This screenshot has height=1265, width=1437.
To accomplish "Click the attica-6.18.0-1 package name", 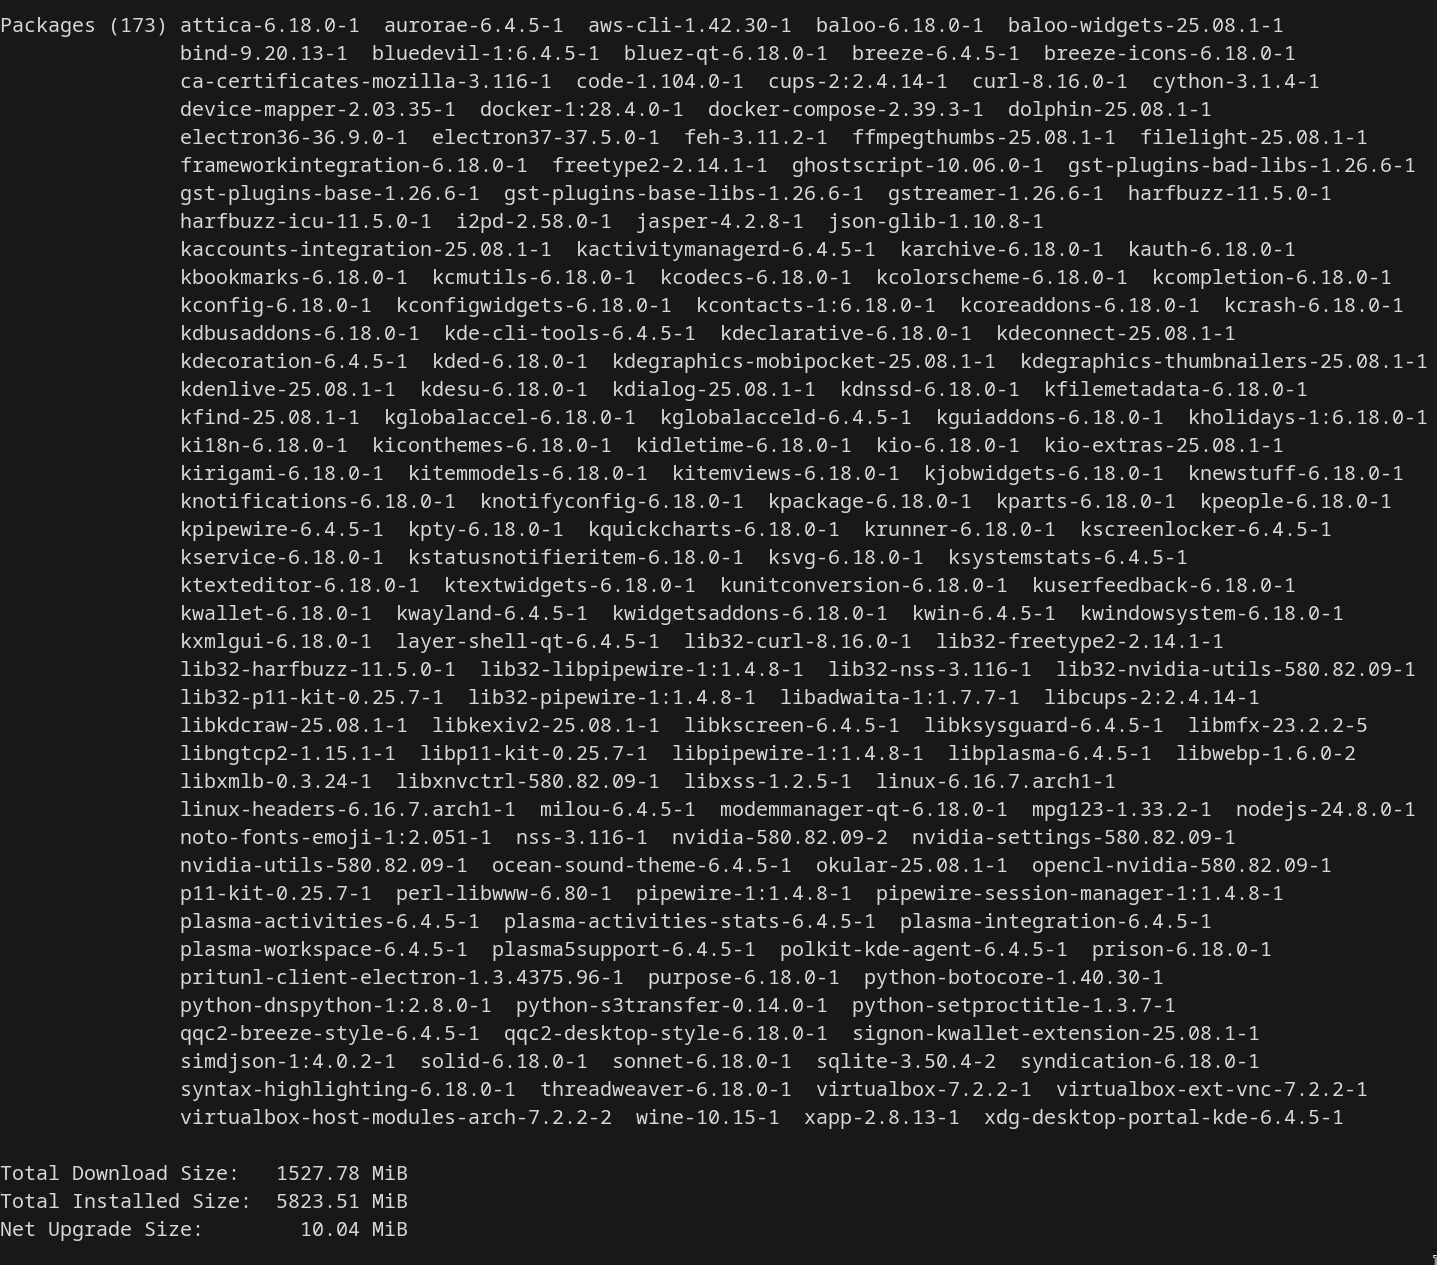I will pyautogui.click(x=270, y=25).
